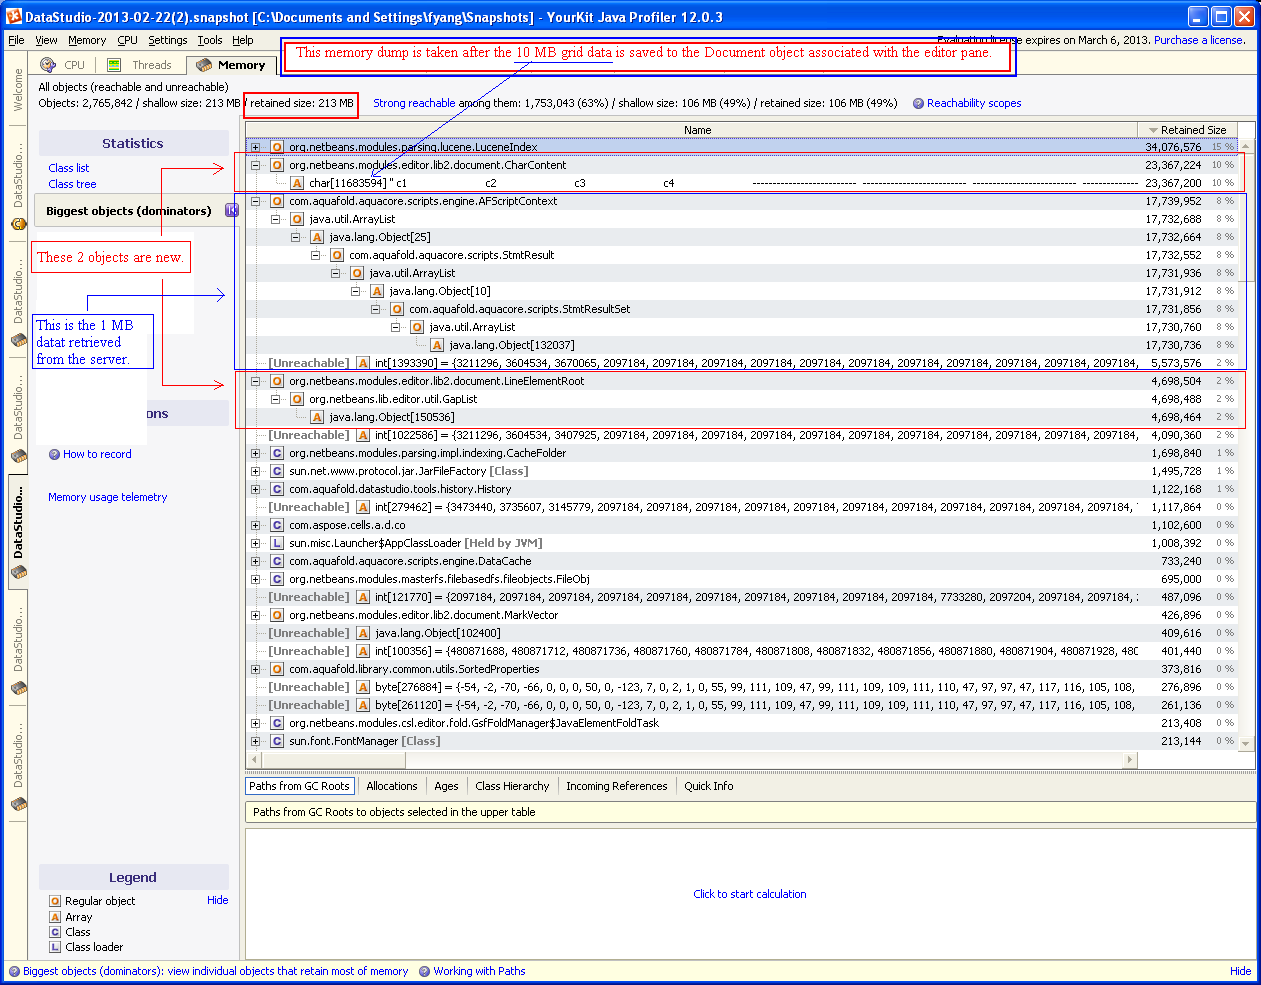1261x985 pixels.
Task: Click the horizontal scrollbar right arrow
Action: [x=1130, y=760]
